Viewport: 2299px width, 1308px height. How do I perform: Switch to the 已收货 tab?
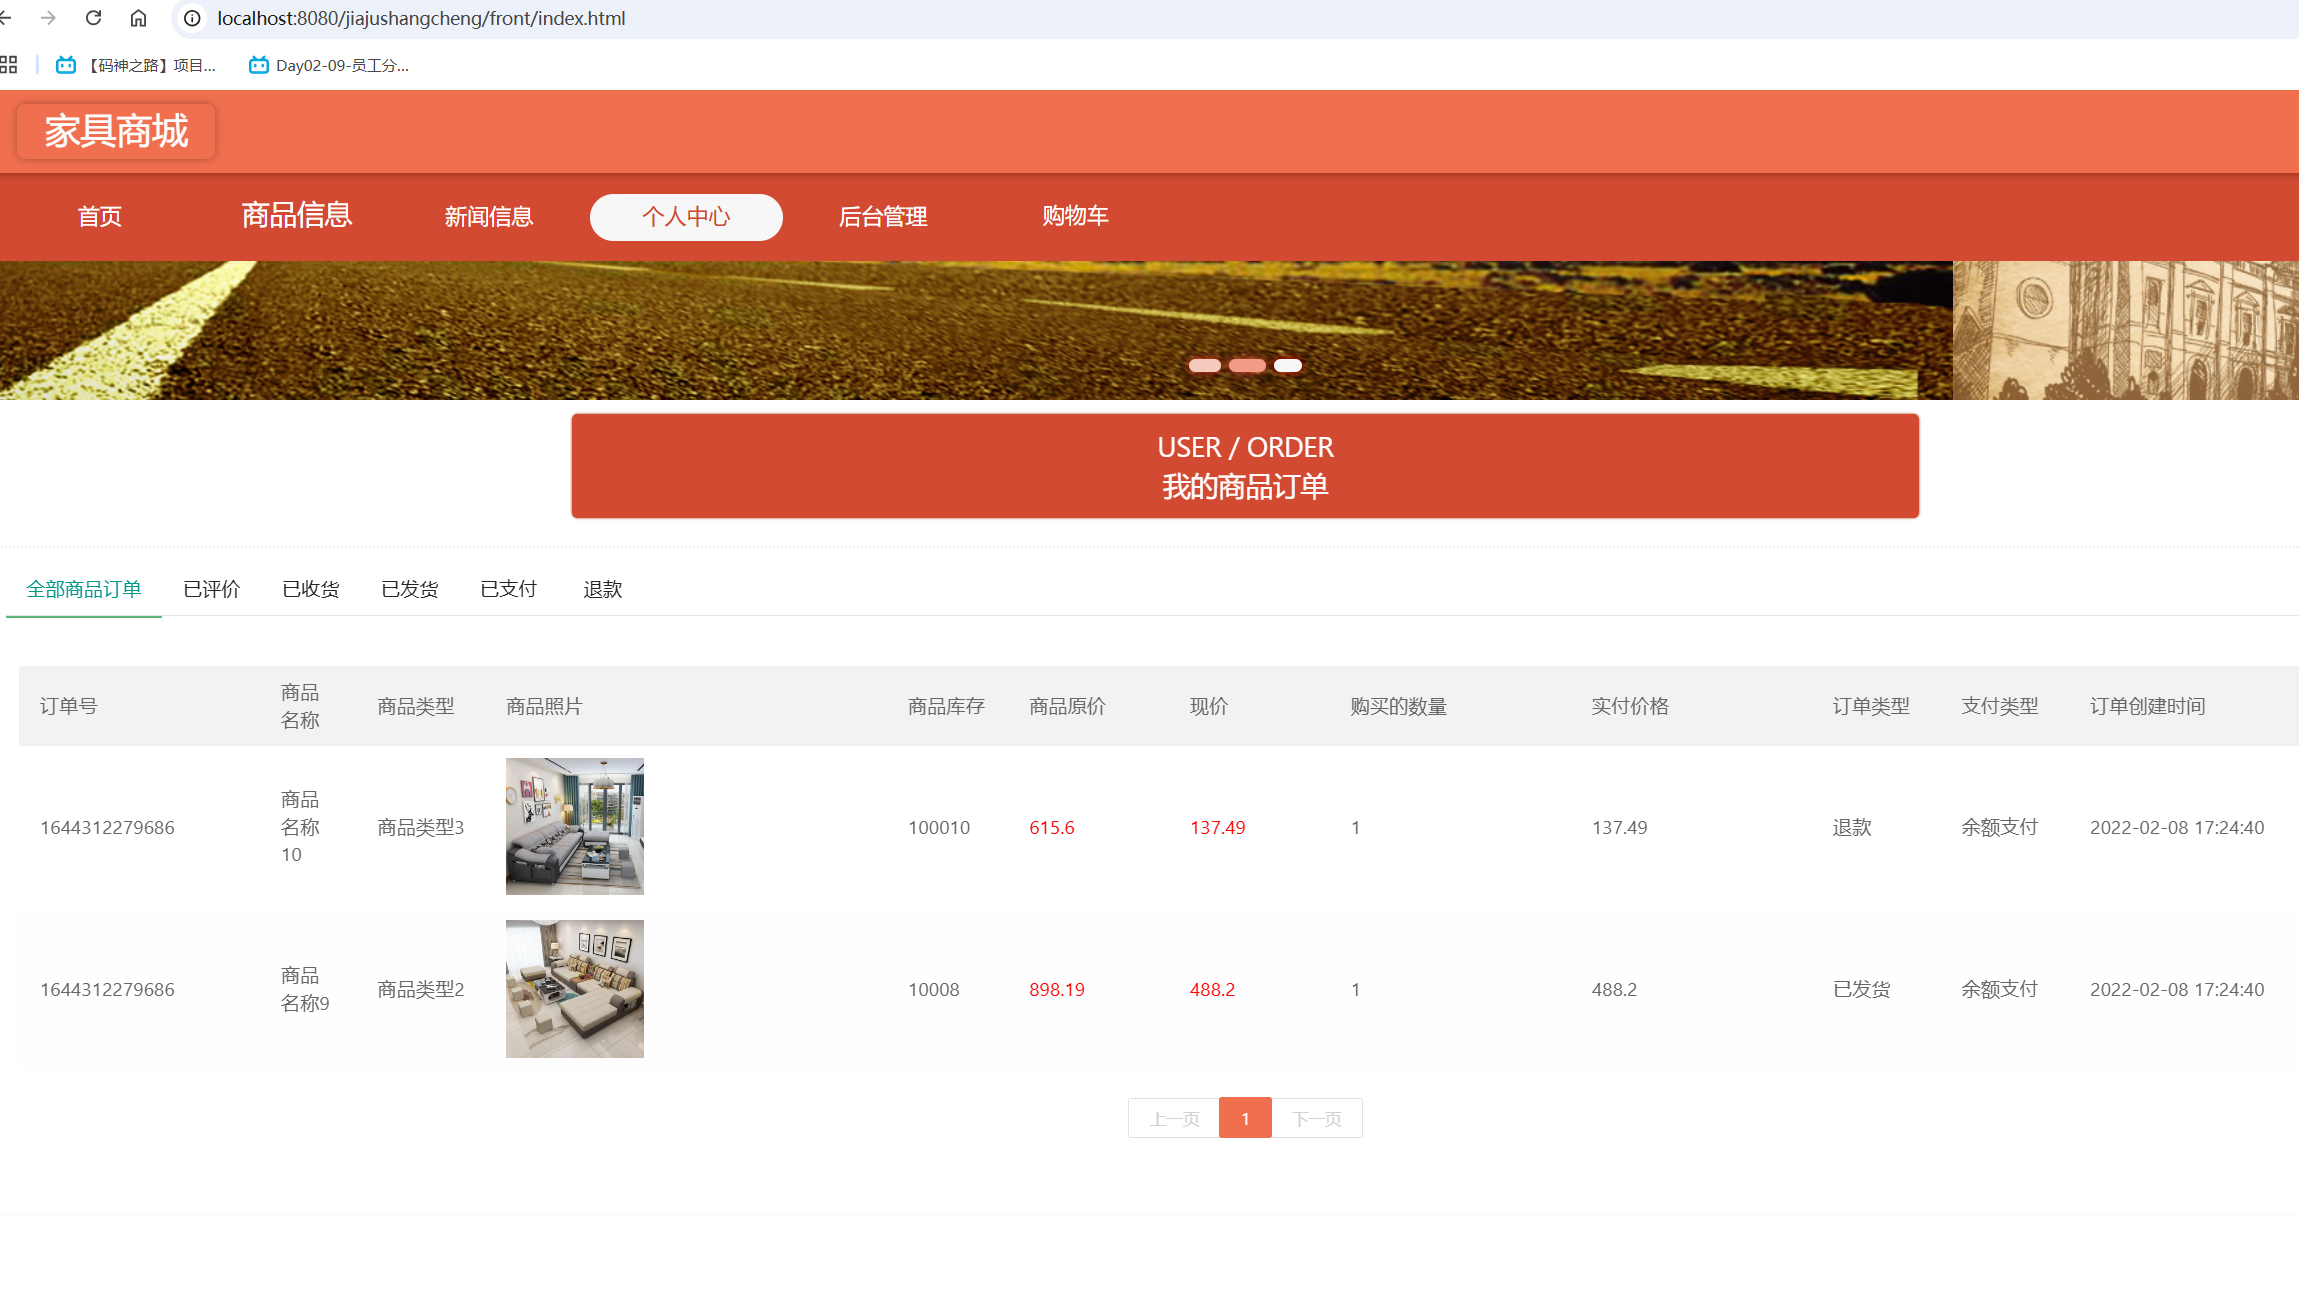311,589
